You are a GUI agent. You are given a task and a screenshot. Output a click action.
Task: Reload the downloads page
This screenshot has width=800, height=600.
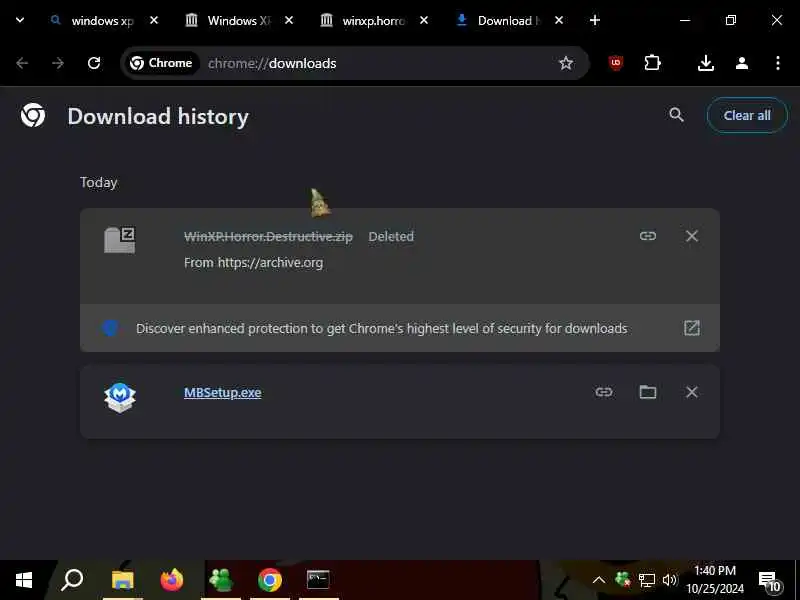(x=94, y=63)
